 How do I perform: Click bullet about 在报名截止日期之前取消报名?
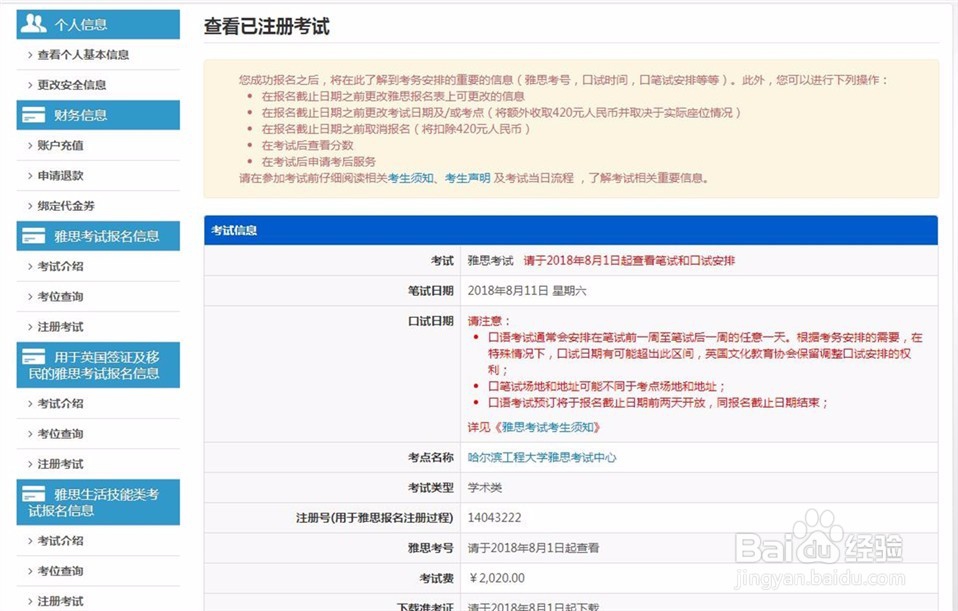pyautogui.click(x=396, y=129)
